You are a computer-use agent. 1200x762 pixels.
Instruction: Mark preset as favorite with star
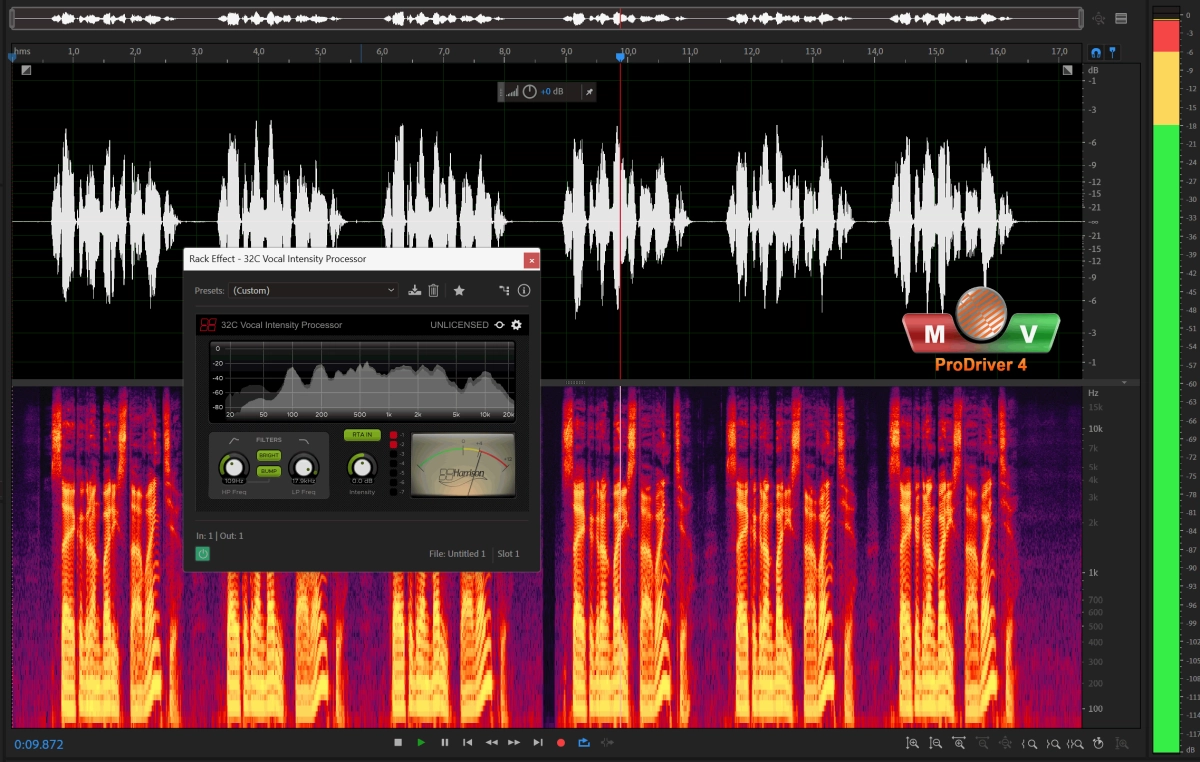pyautogui.click(x=459, y=290)
